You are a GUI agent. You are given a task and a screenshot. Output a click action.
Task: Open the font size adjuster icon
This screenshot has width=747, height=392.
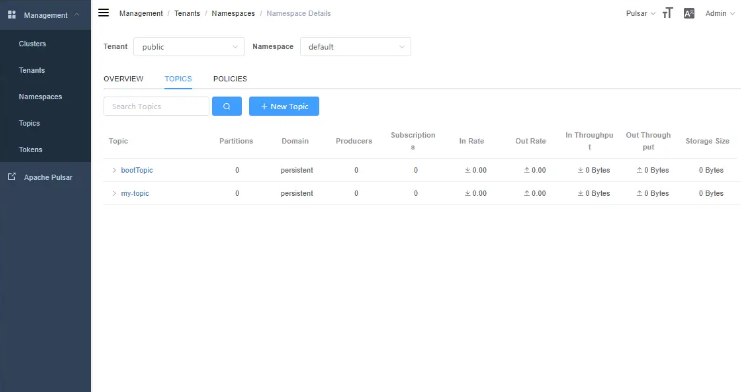[667, 13]
